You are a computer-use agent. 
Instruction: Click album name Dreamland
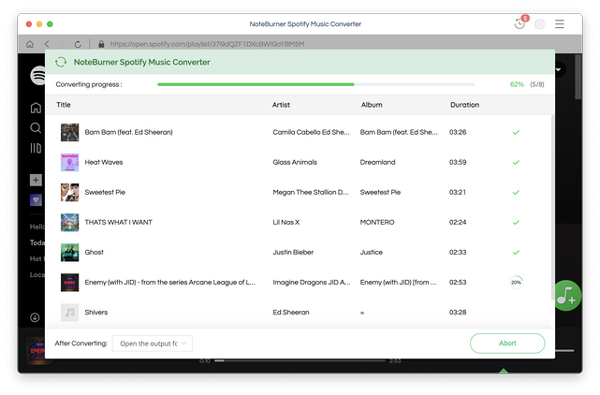pyautogui.click(x=378, y=162)
